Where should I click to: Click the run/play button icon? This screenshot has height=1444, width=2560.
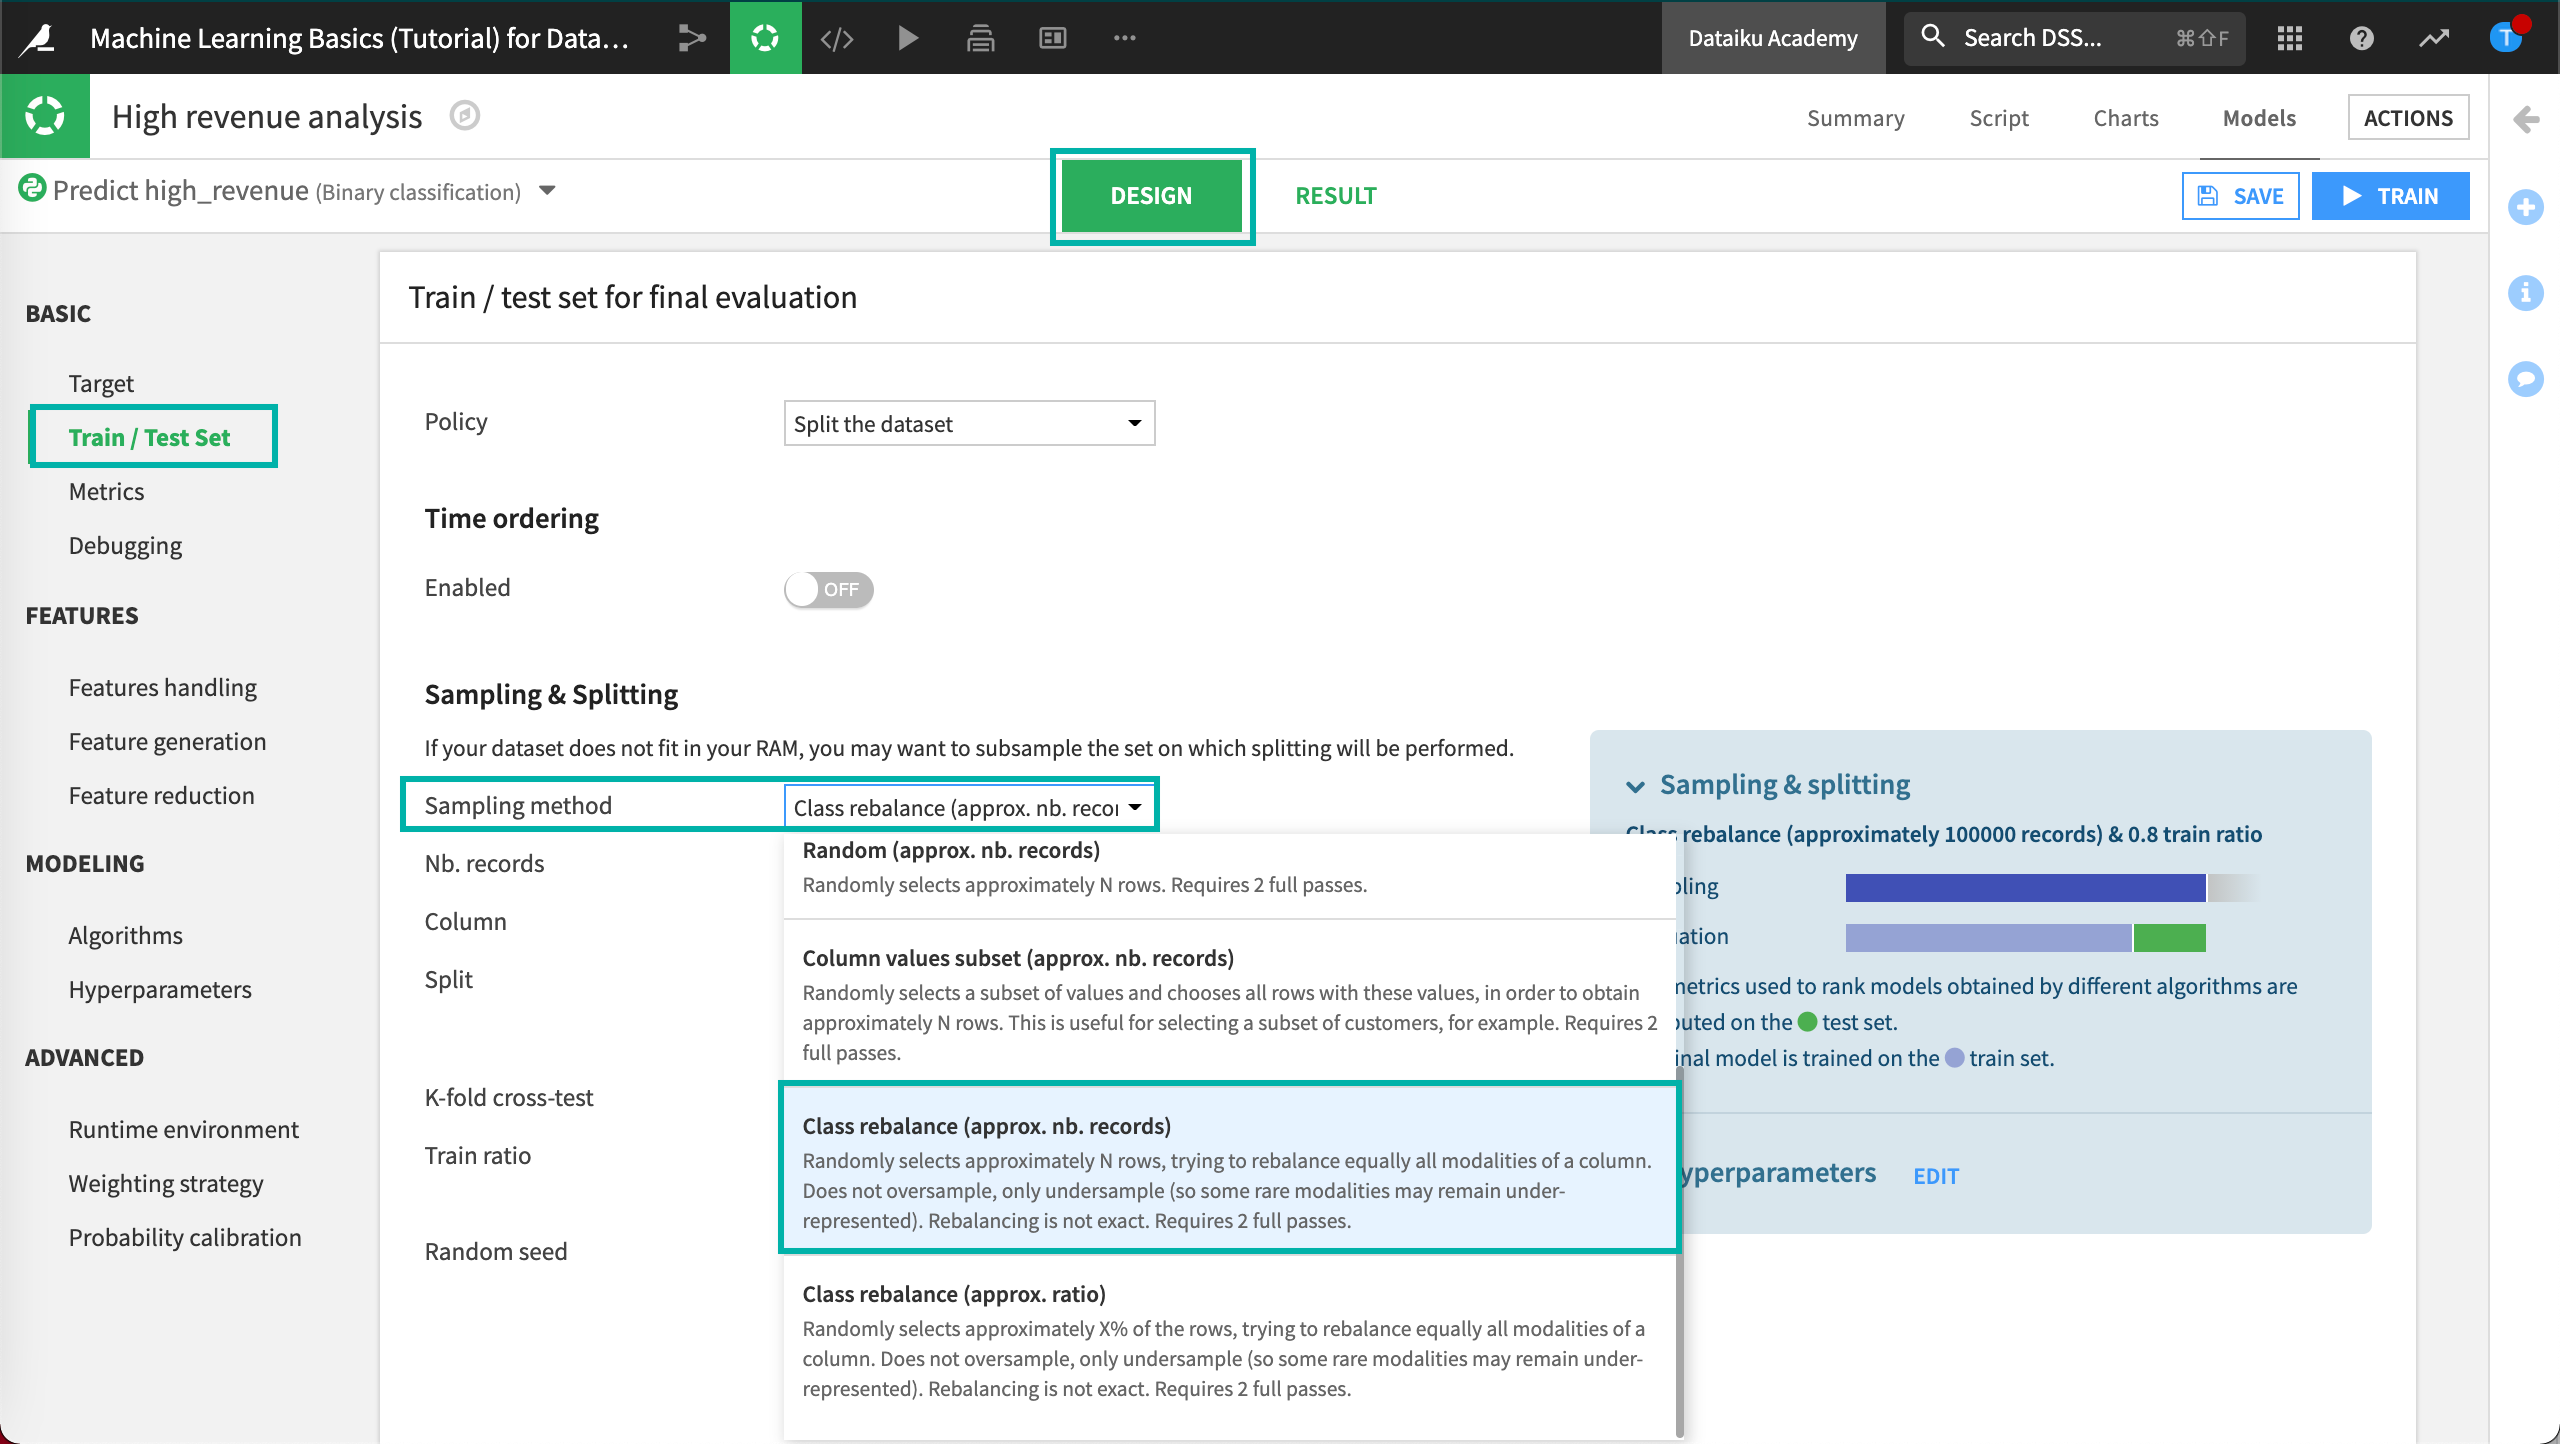(909, 35)
